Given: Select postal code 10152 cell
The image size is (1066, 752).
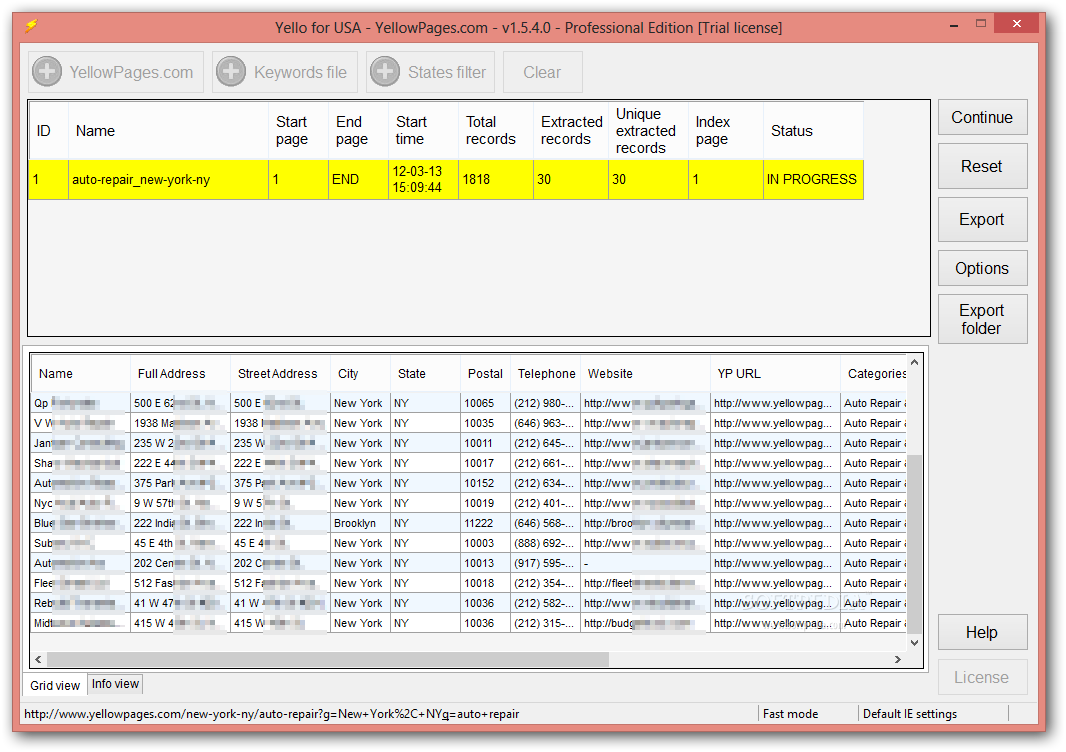Looking at the screenshot, I should tap(485, 483).
